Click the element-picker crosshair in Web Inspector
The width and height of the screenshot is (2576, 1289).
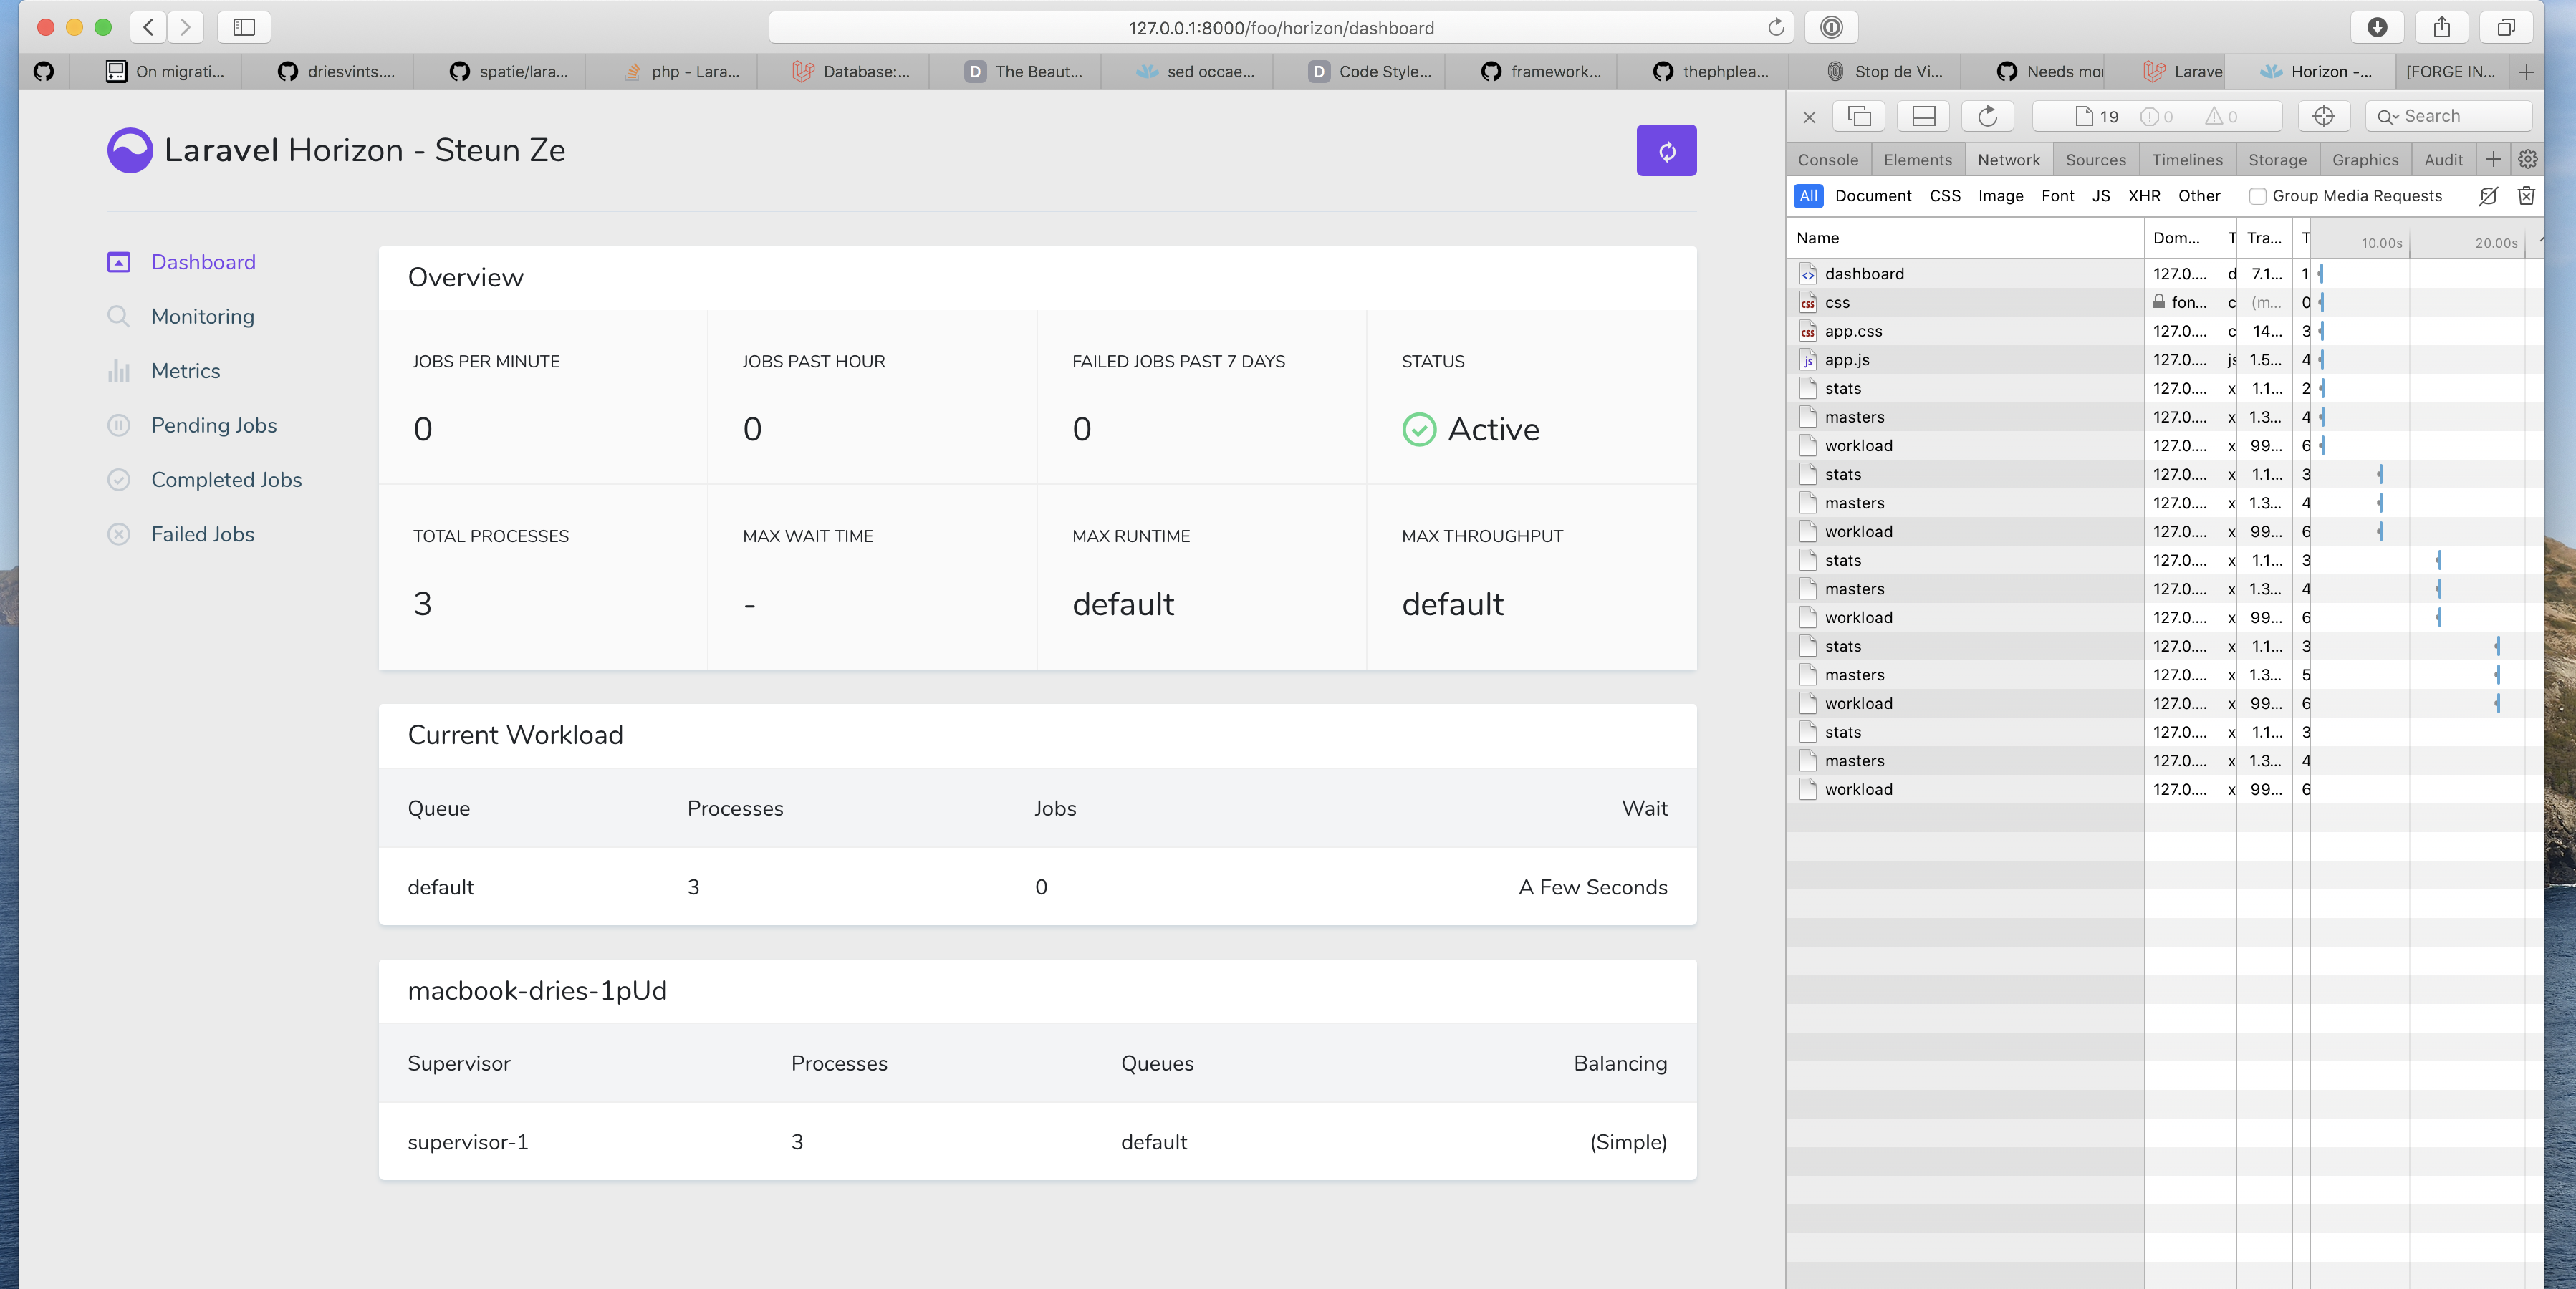pos(2324,116)
